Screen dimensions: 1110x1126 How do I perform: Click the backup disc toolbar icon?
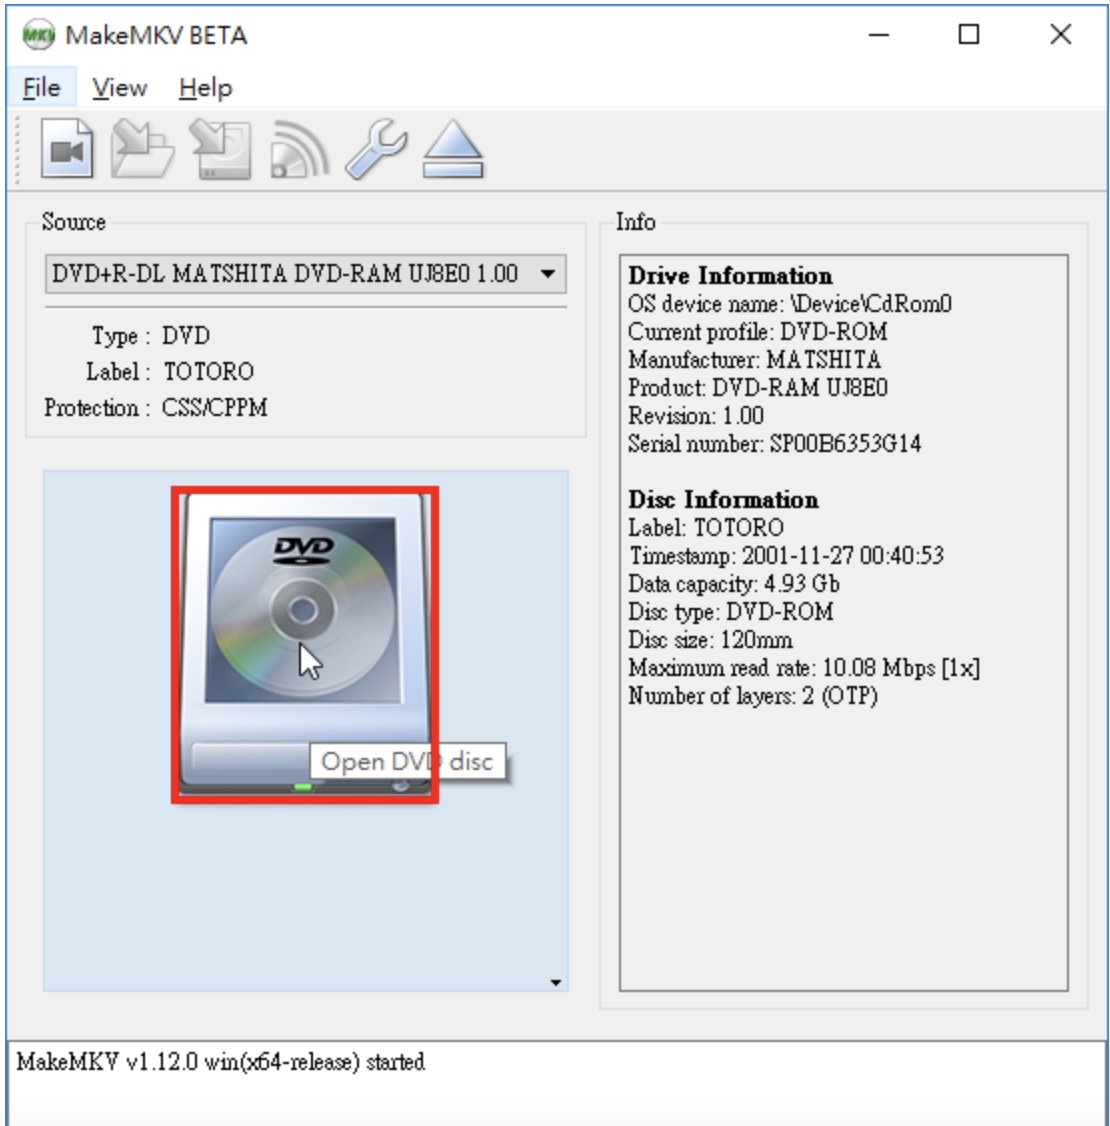click(220, 149)
